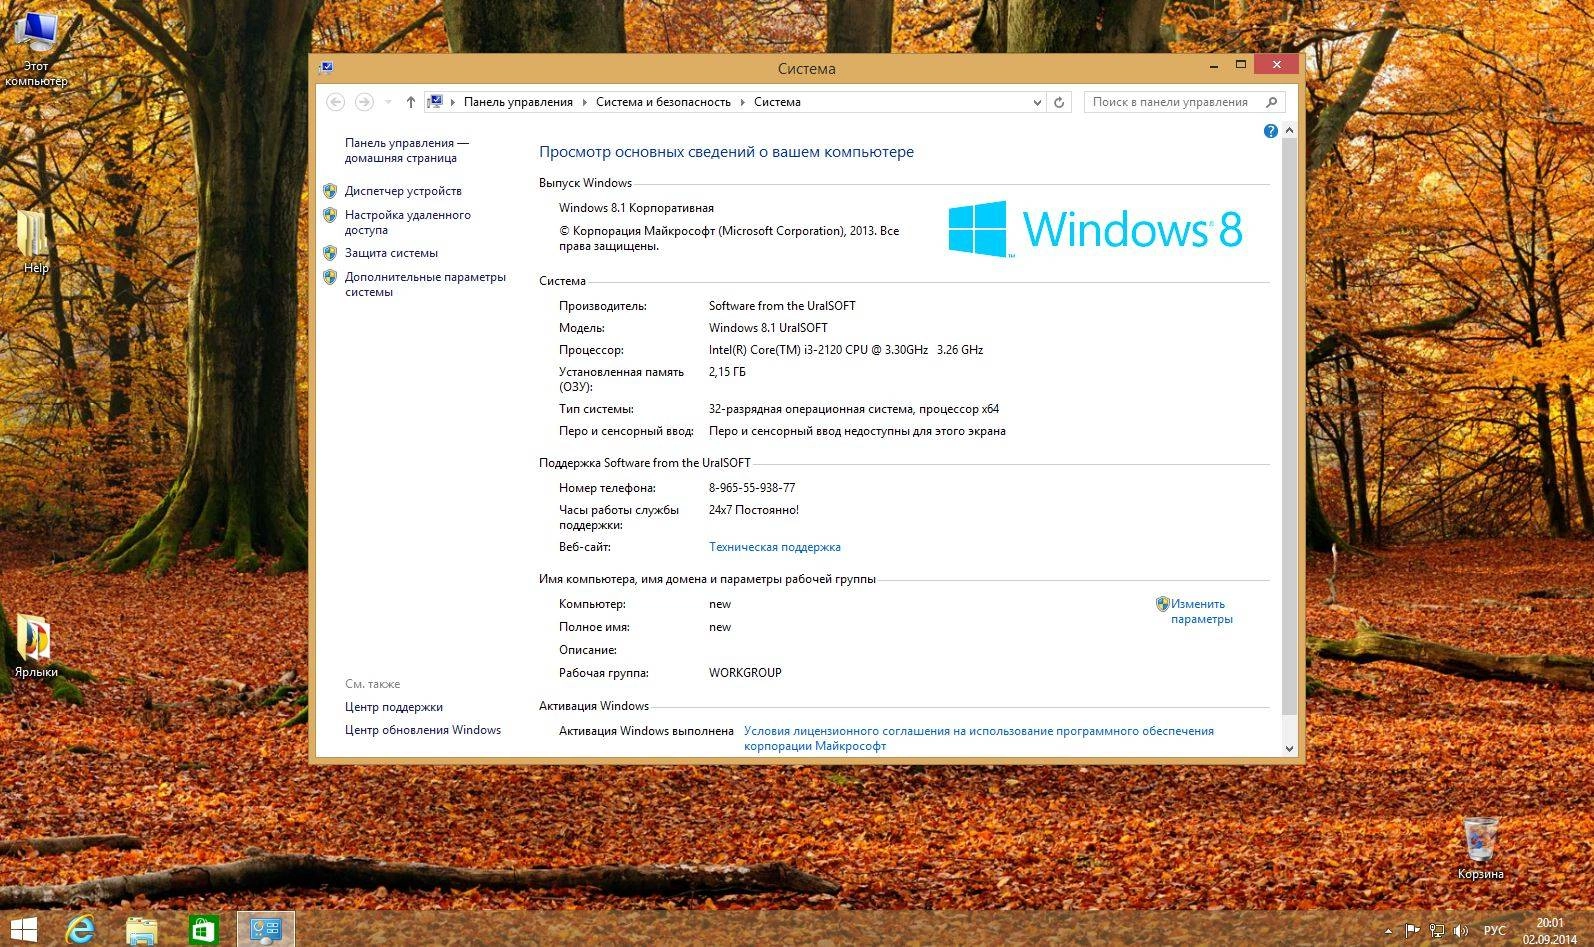Click scrollbar down arrow
This screenshot has width=1594, height=947.
pos(1289,748)
